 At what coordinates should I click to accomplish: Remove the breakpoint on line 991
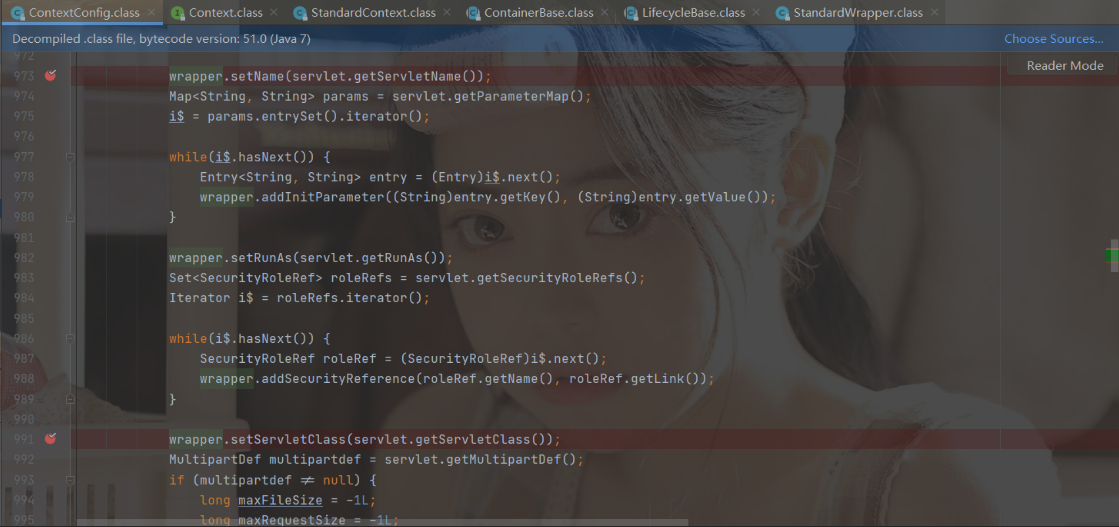point(50,438)
